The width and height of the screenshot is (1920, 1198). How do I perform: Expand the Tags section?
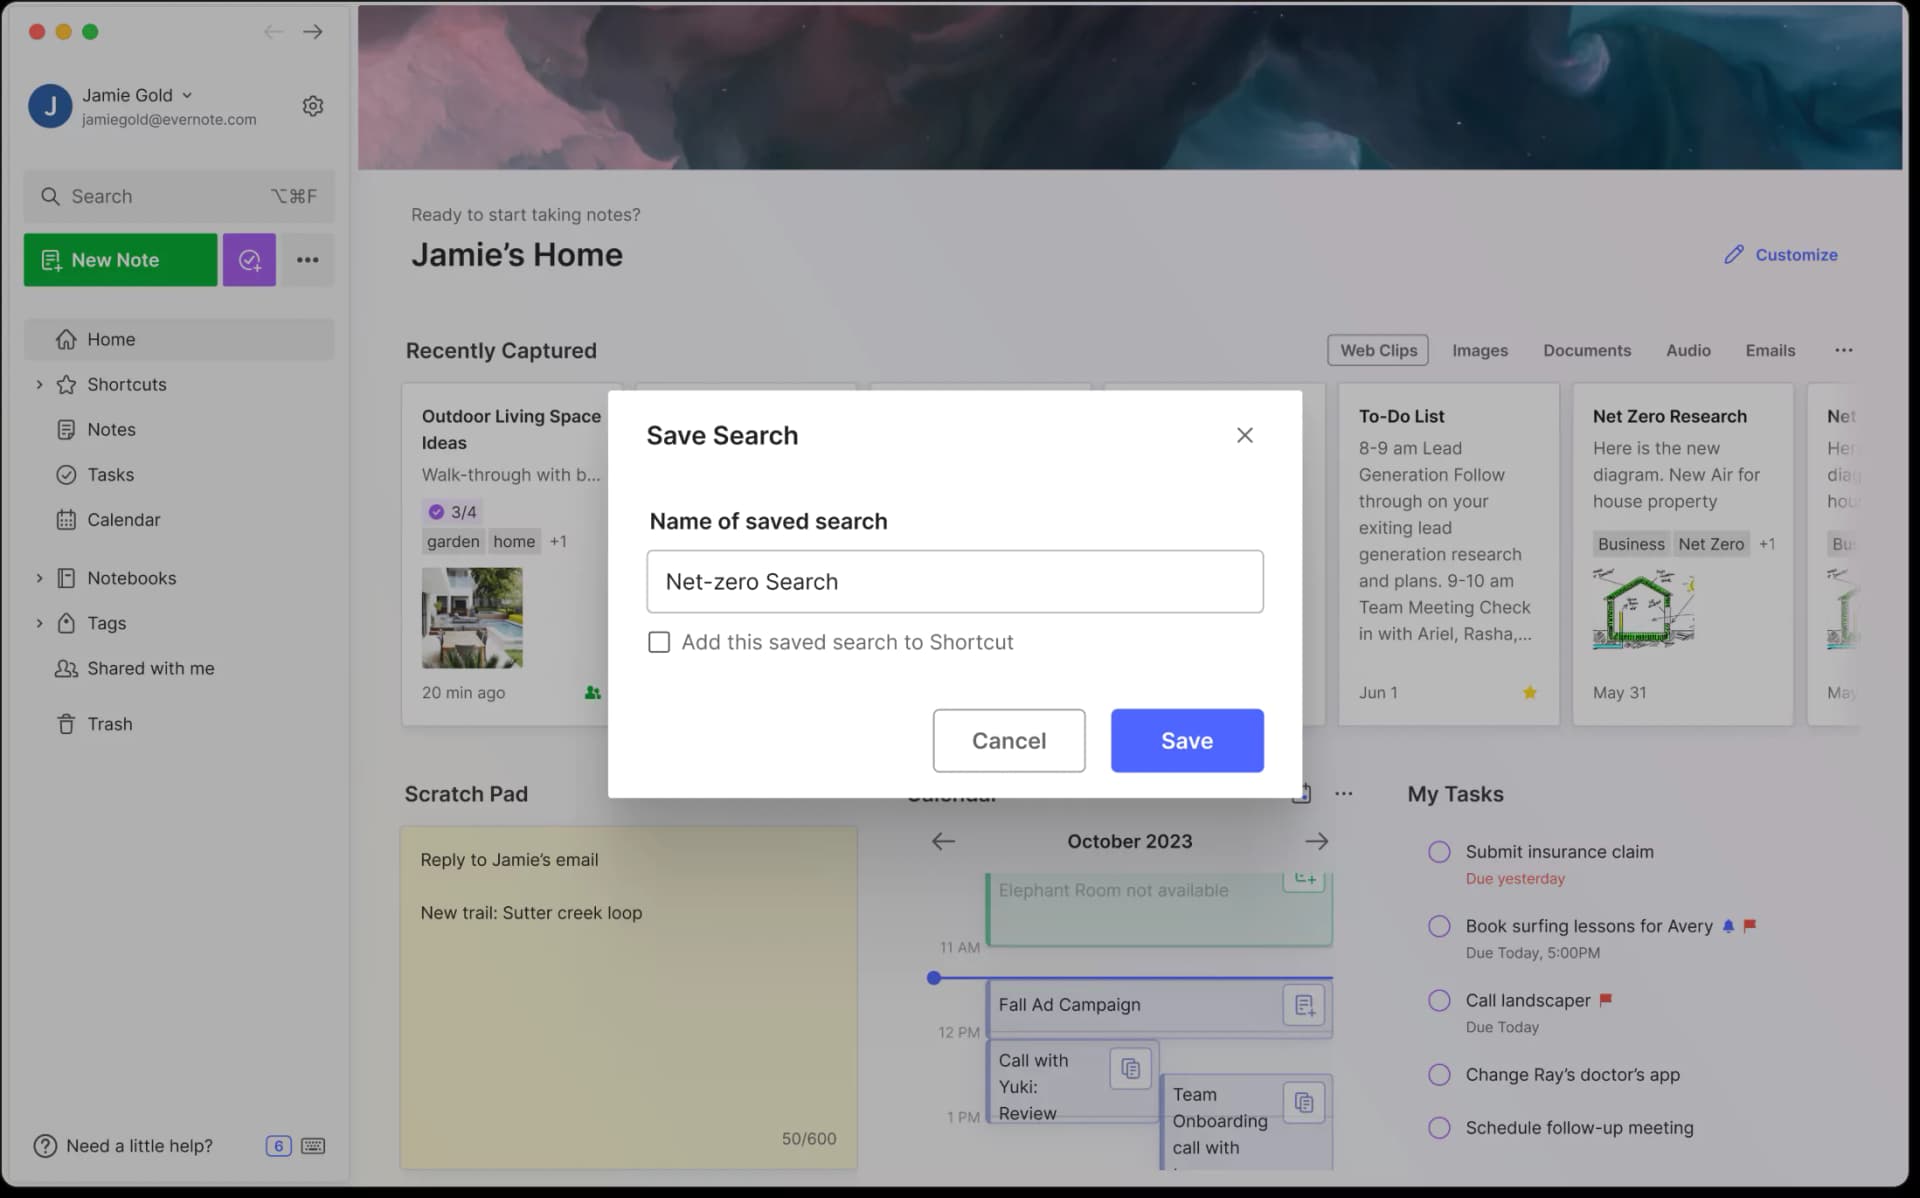tap(40, 623)
